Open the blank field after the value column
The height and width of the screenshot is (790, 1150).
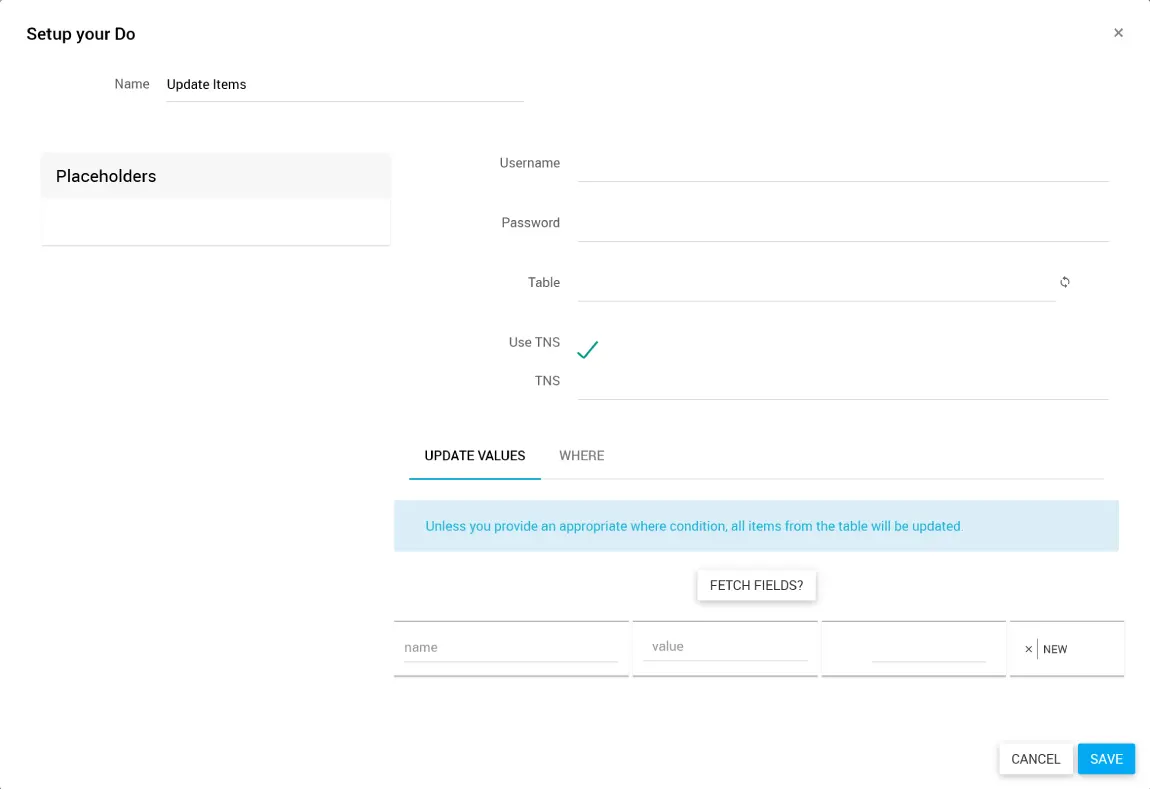coord(928,648)
